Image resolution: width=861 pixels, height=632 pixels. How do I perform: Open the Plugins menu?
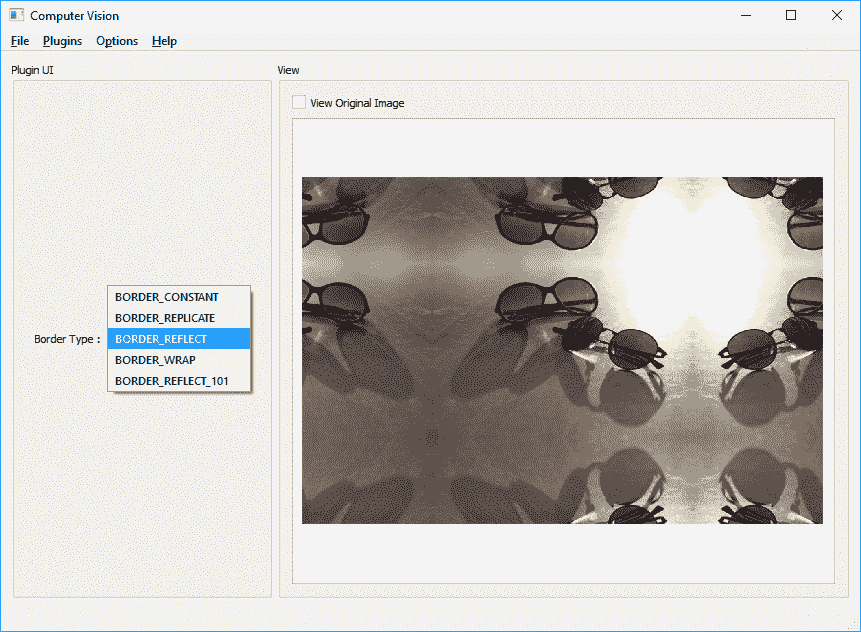point(62,41)
